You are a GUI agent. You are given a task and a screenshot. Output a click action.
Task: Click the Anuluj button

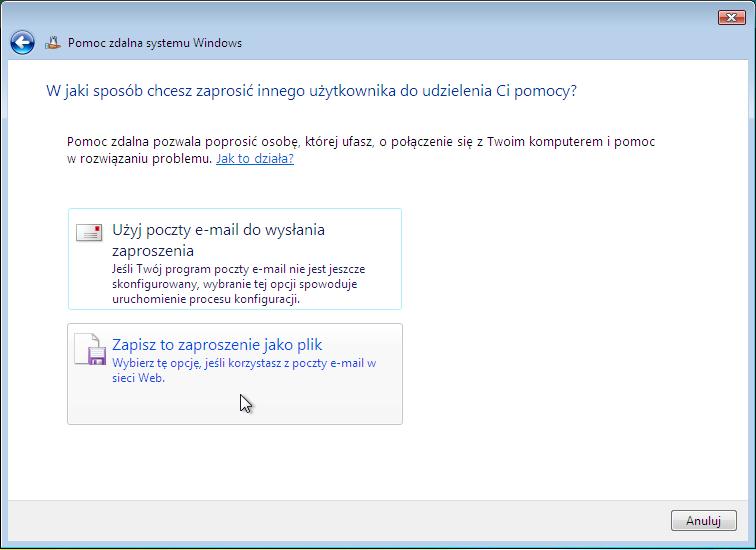(x=703, y=521)
